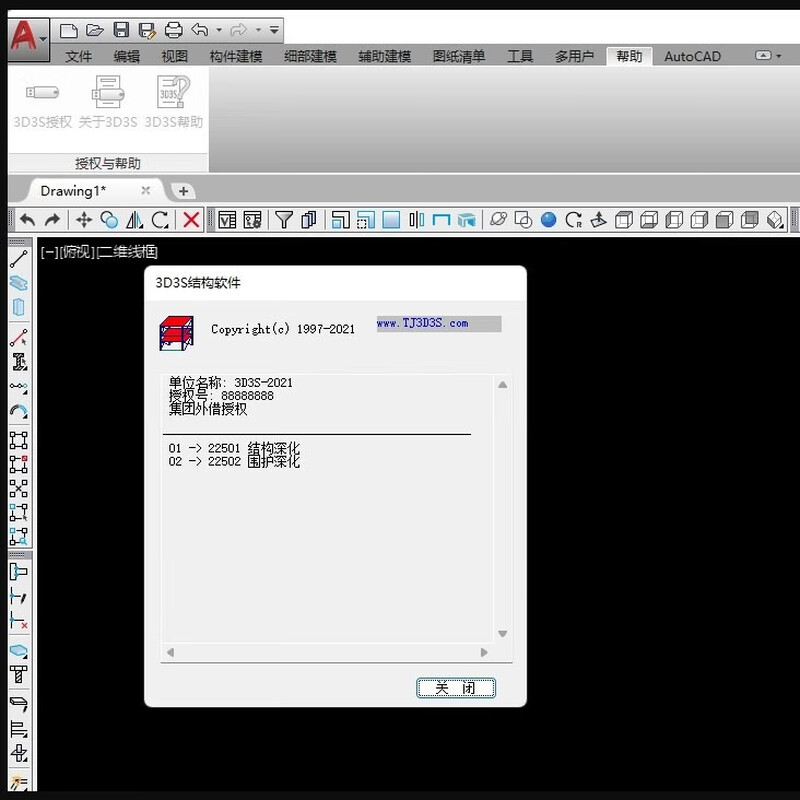
Task: Click the print icon in quick access toolbar
Action: pyautogui.click(x=173, y=30)
